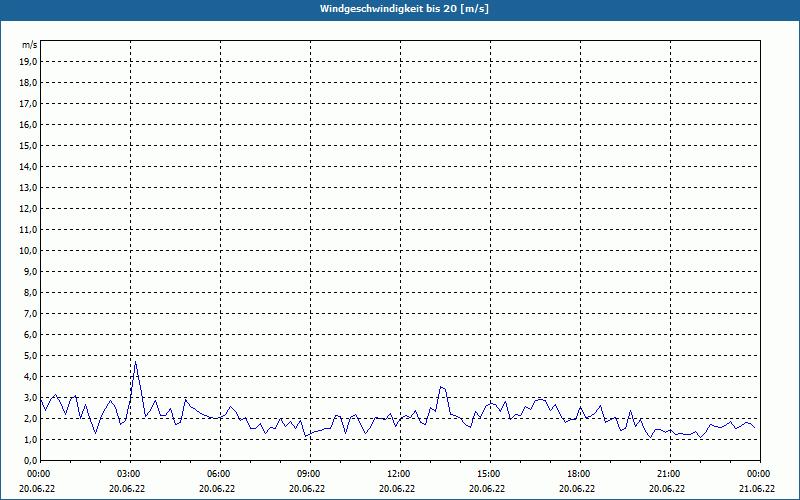Image resolution: width=800 pixels, height=500 pixels.
Task: Click the 09:00 time label
Action: [310, 474]
